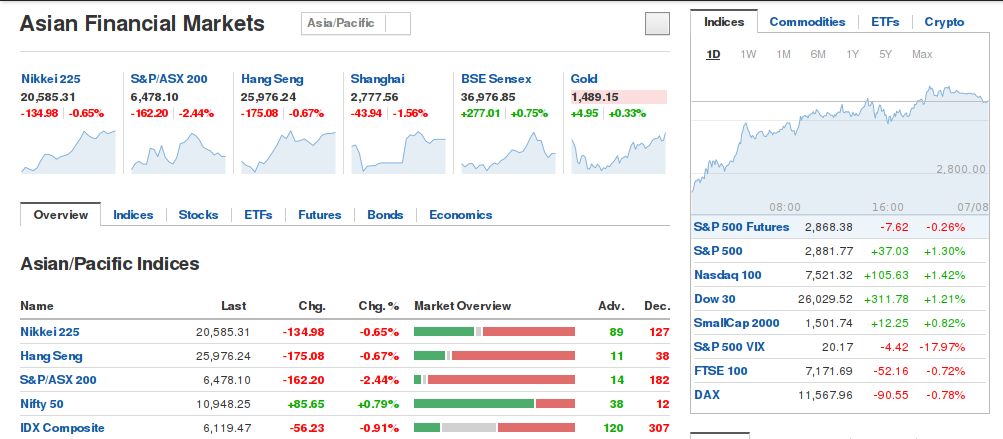This screenshot has width=1003, height=439.
Task: Click S&P/ASX 200 market overview bar
Action: [494, 379]
